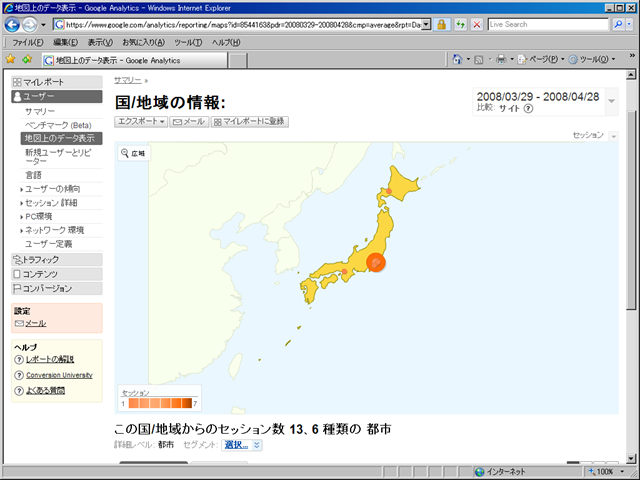The image size is (640, 480).
Task: Open the search options dropdown arrow
Action: [629, 24]
